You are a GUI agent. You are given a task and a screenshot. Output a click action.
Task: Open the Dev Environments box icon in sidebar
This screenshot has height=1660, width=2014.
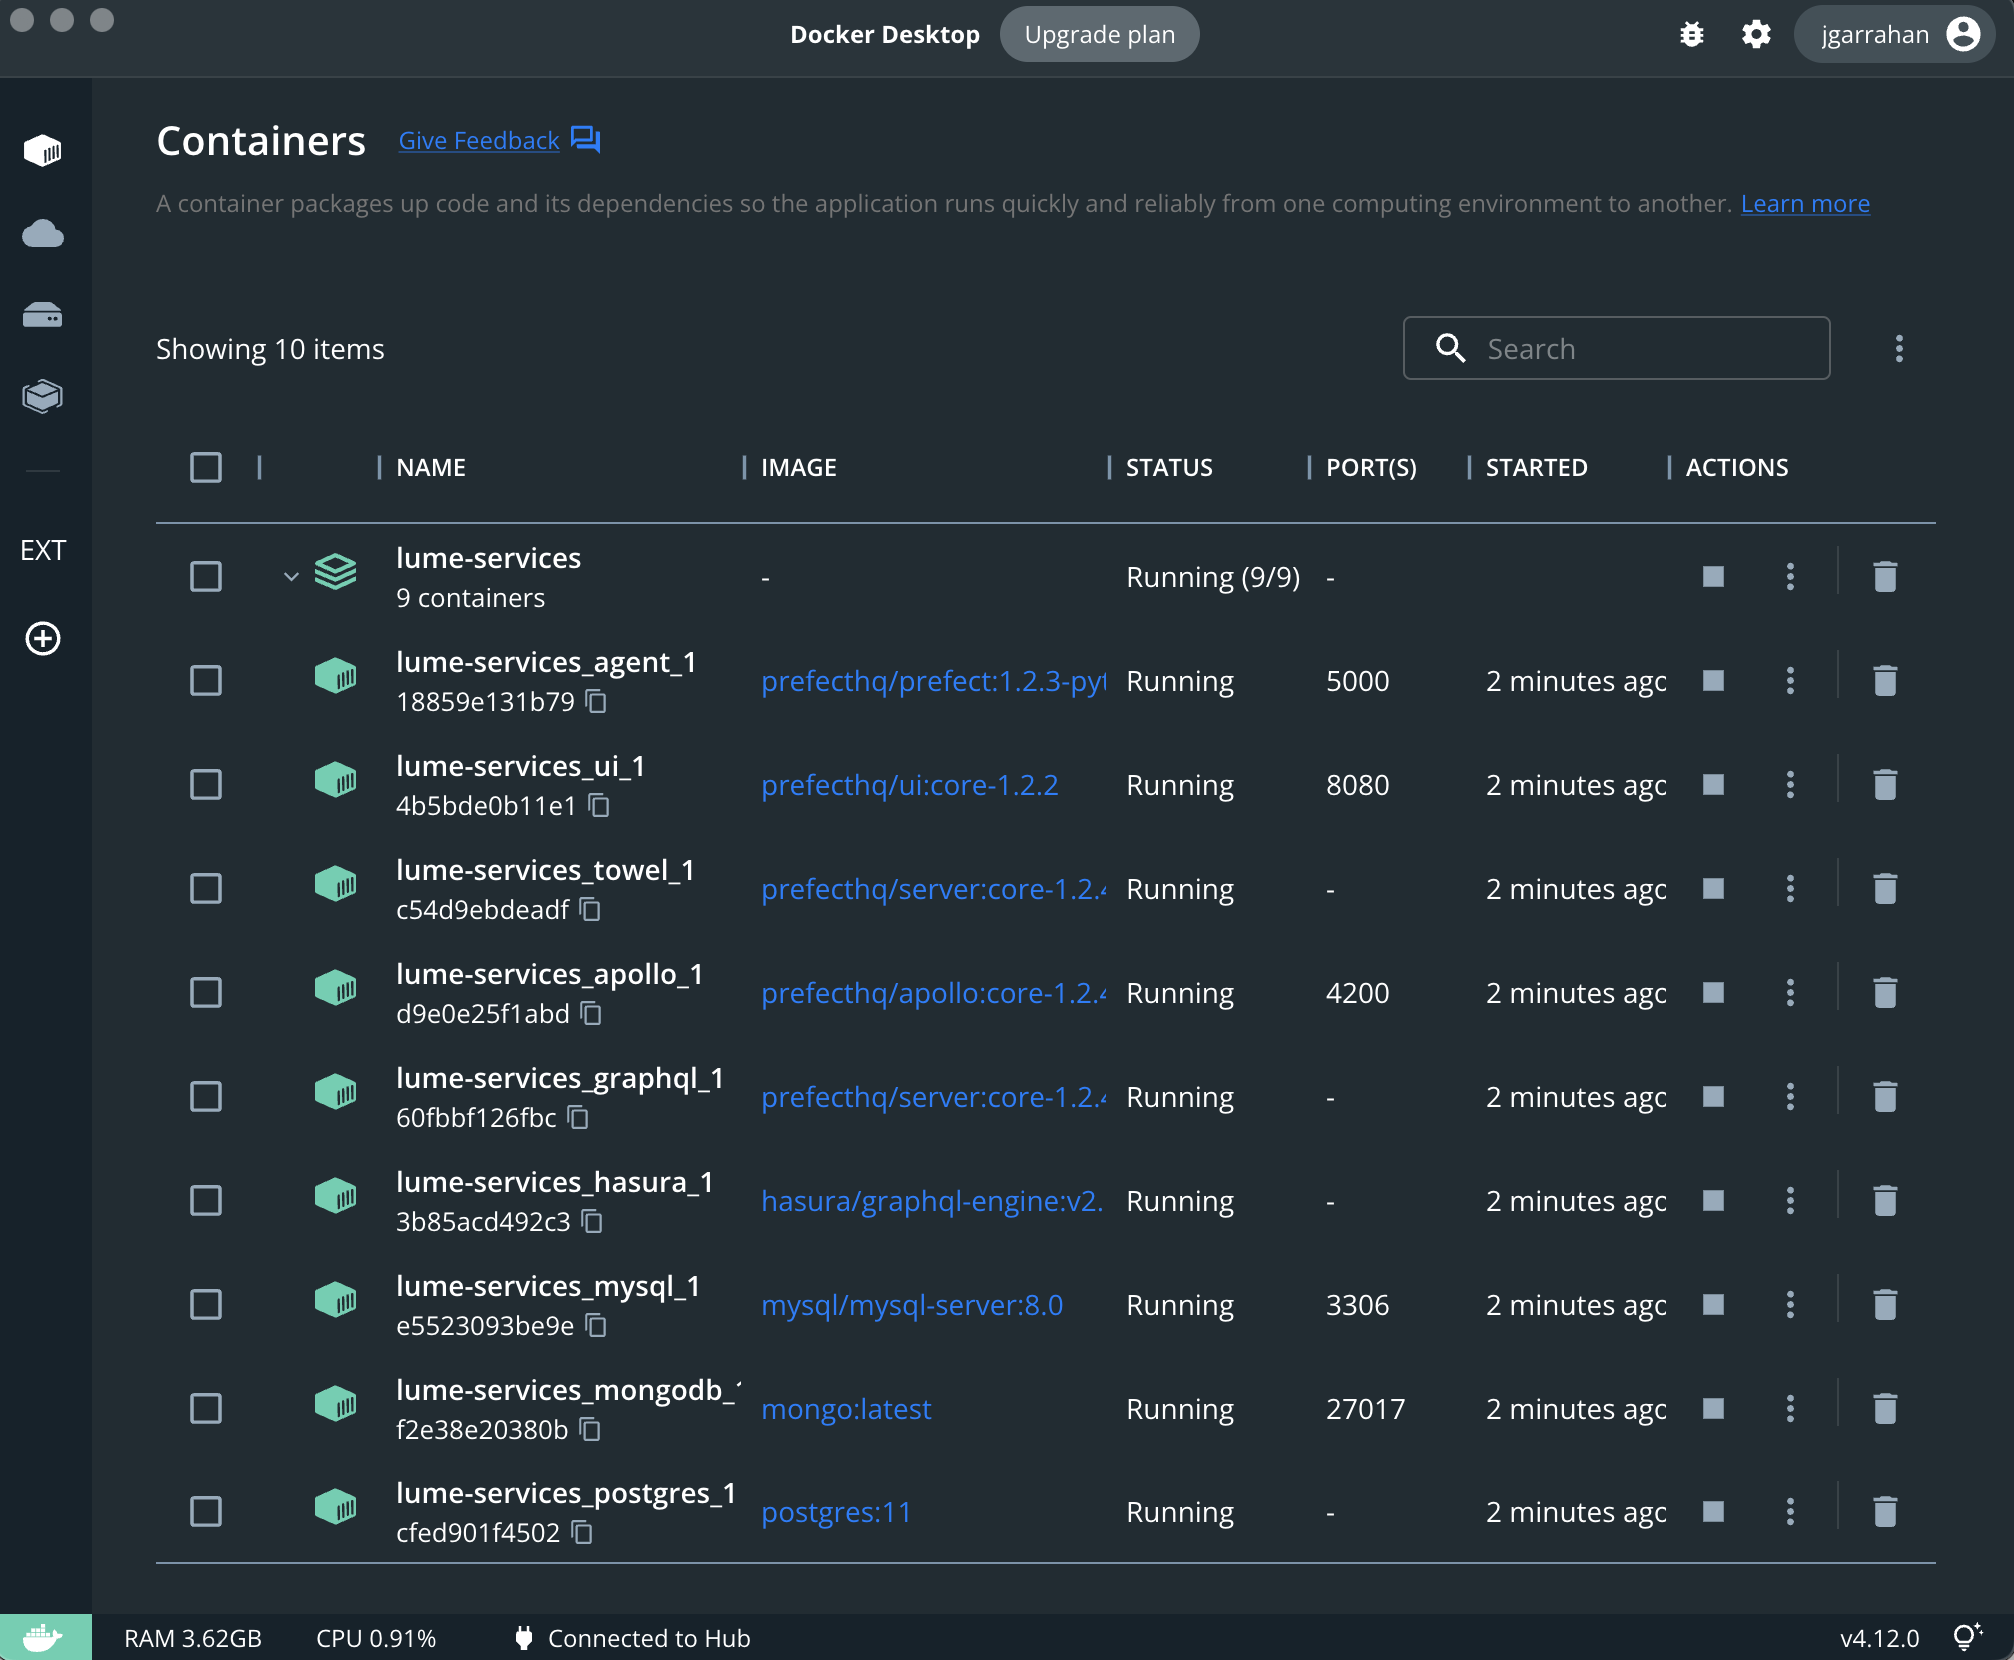(43, 397)
